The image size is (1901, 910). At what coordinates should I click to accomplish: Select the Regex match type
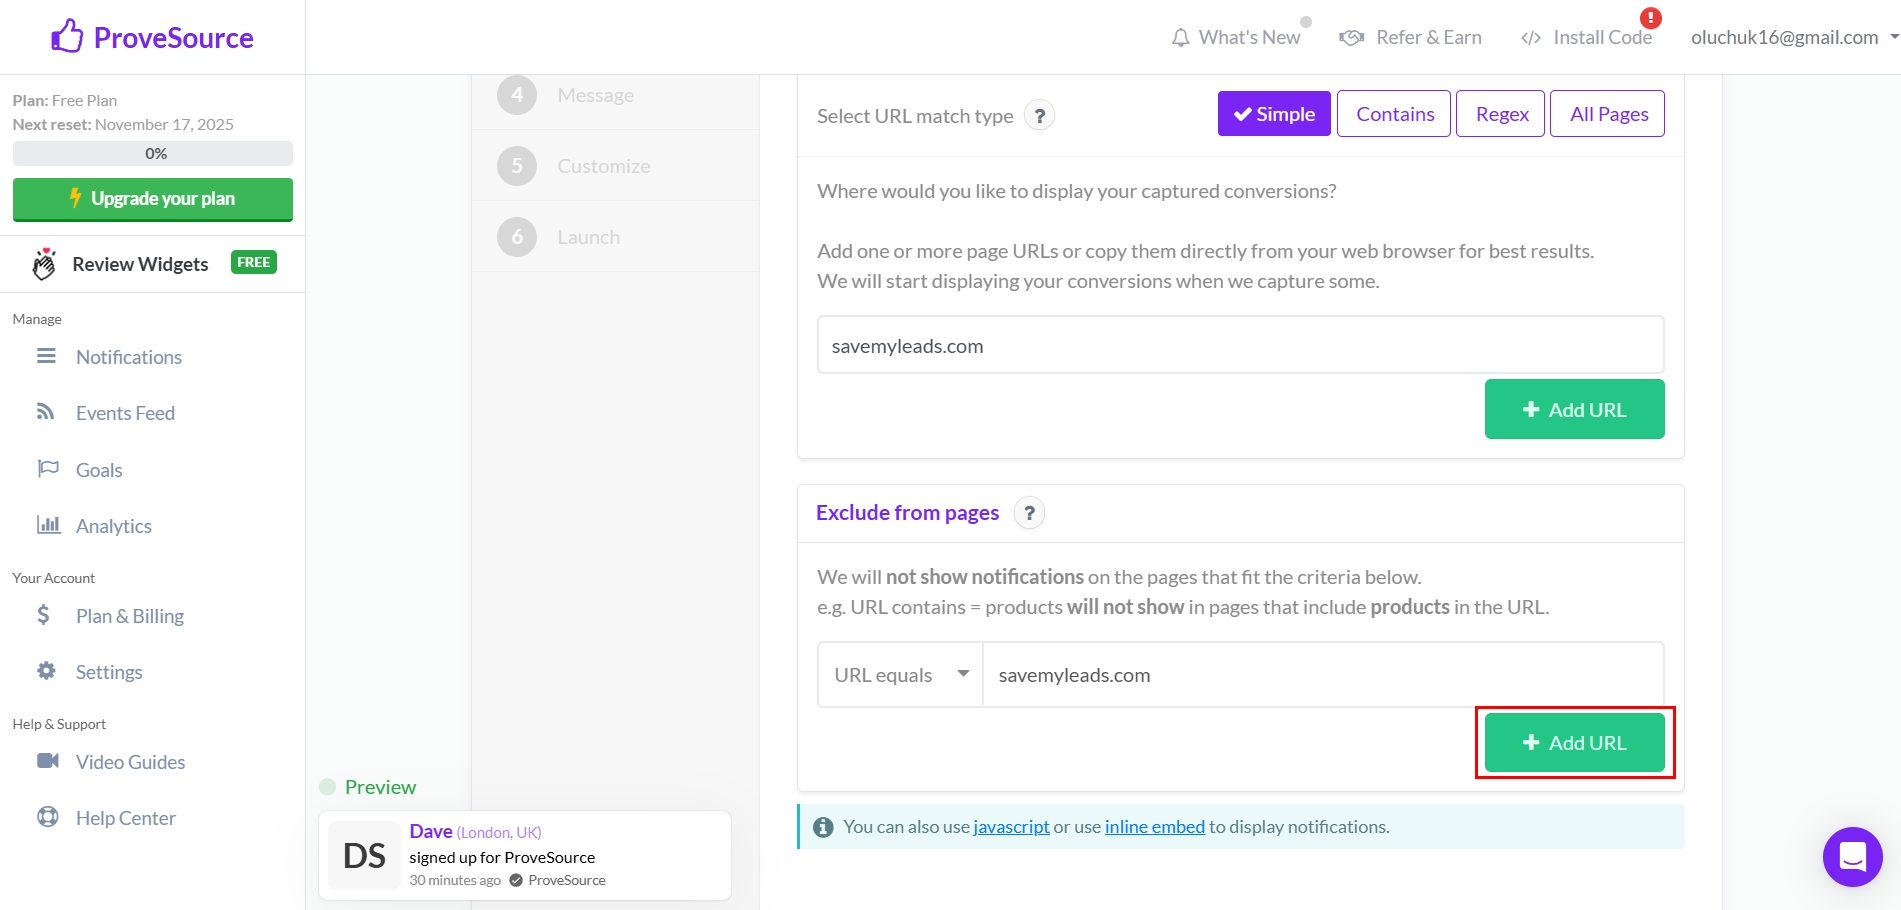[x=1500, y=113]
